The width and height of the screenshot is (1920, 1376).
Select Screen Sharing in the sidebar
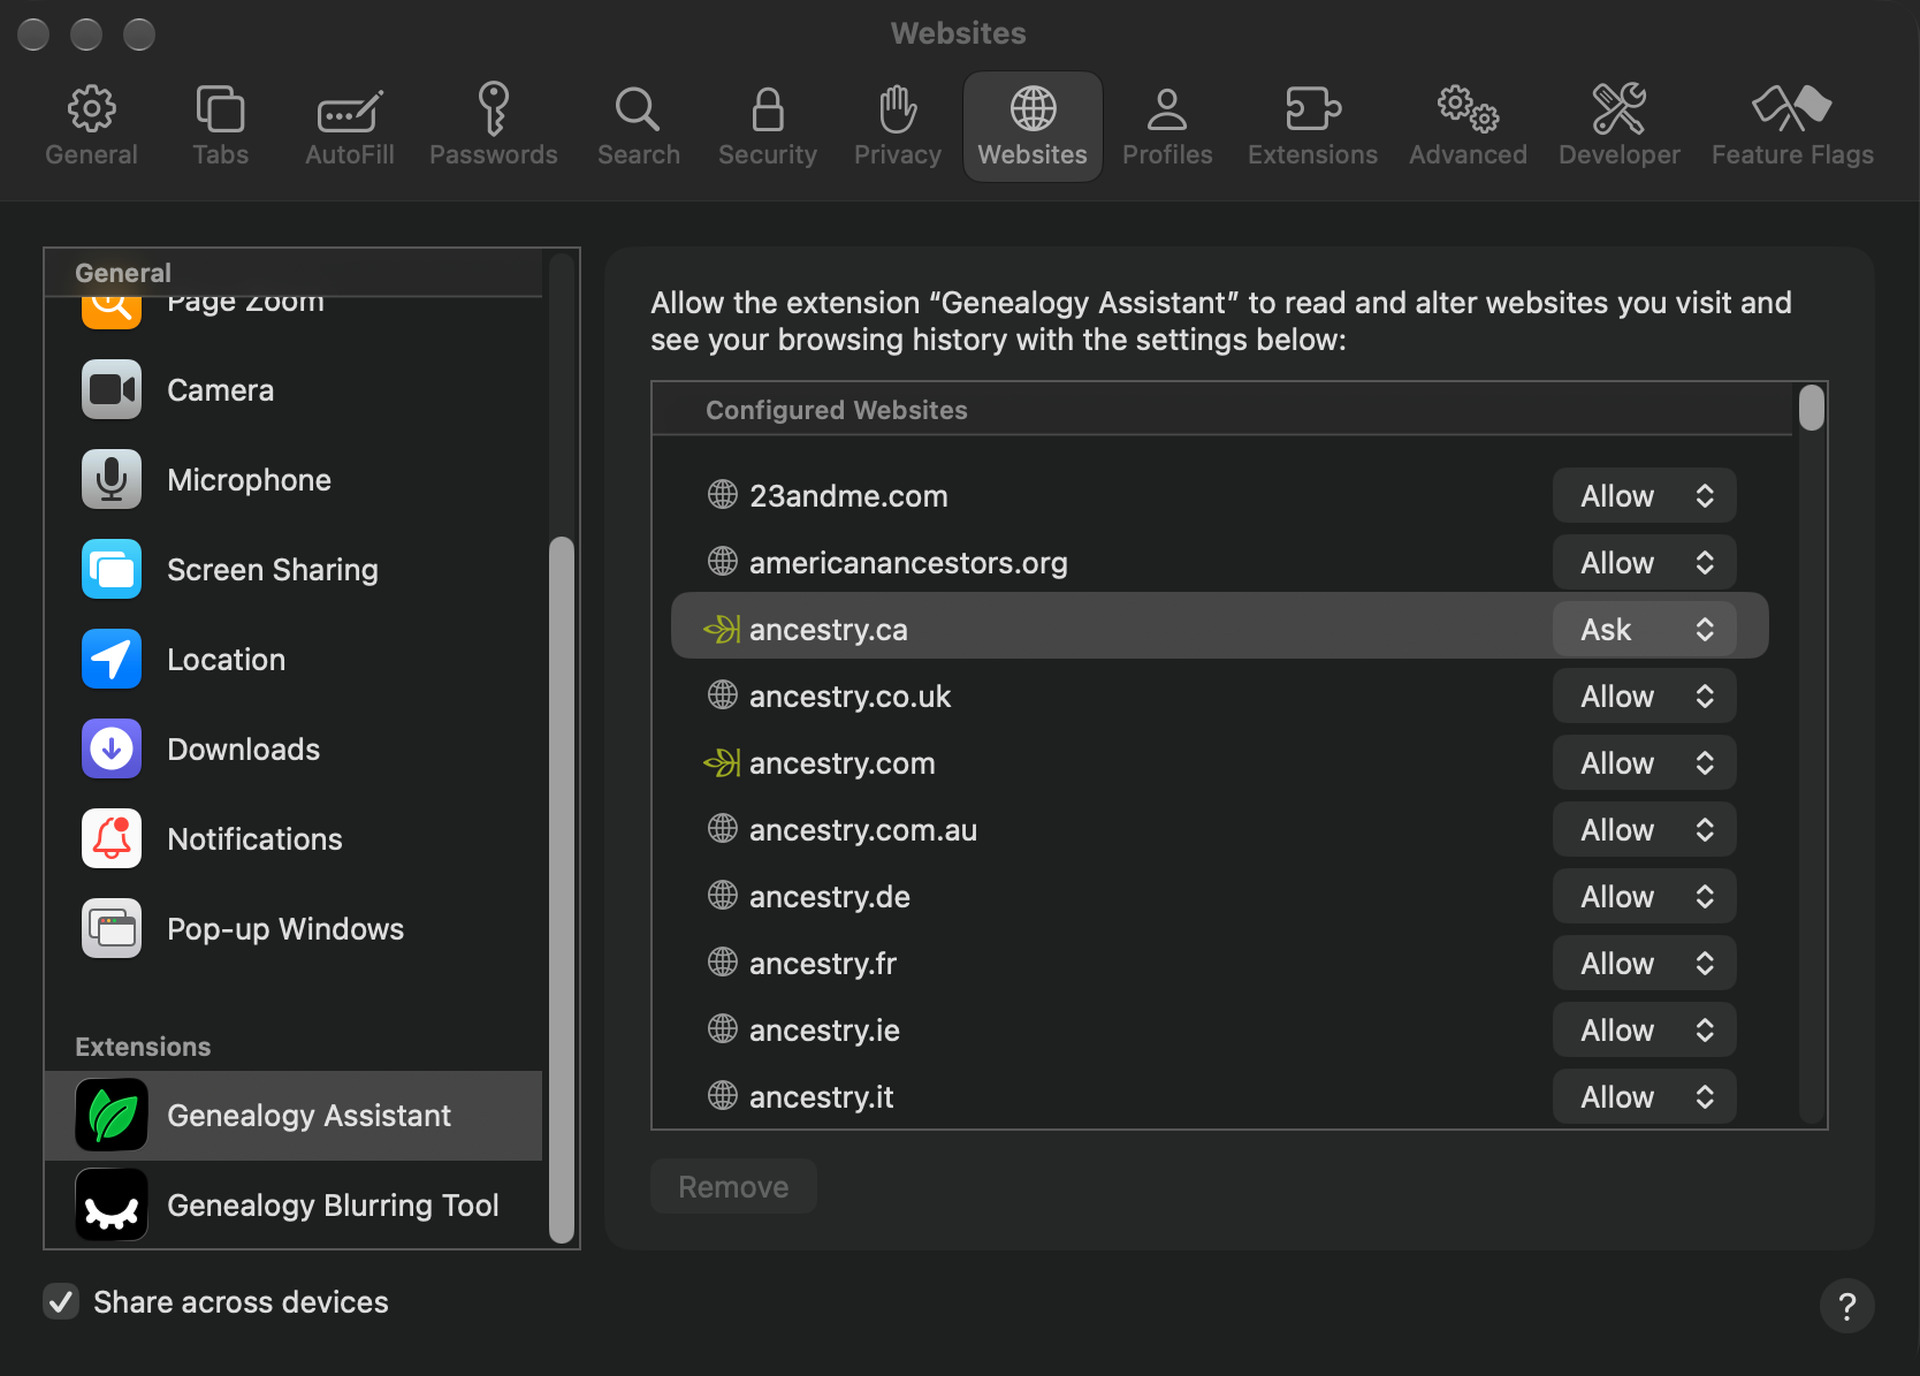click(x=293, y=570)
